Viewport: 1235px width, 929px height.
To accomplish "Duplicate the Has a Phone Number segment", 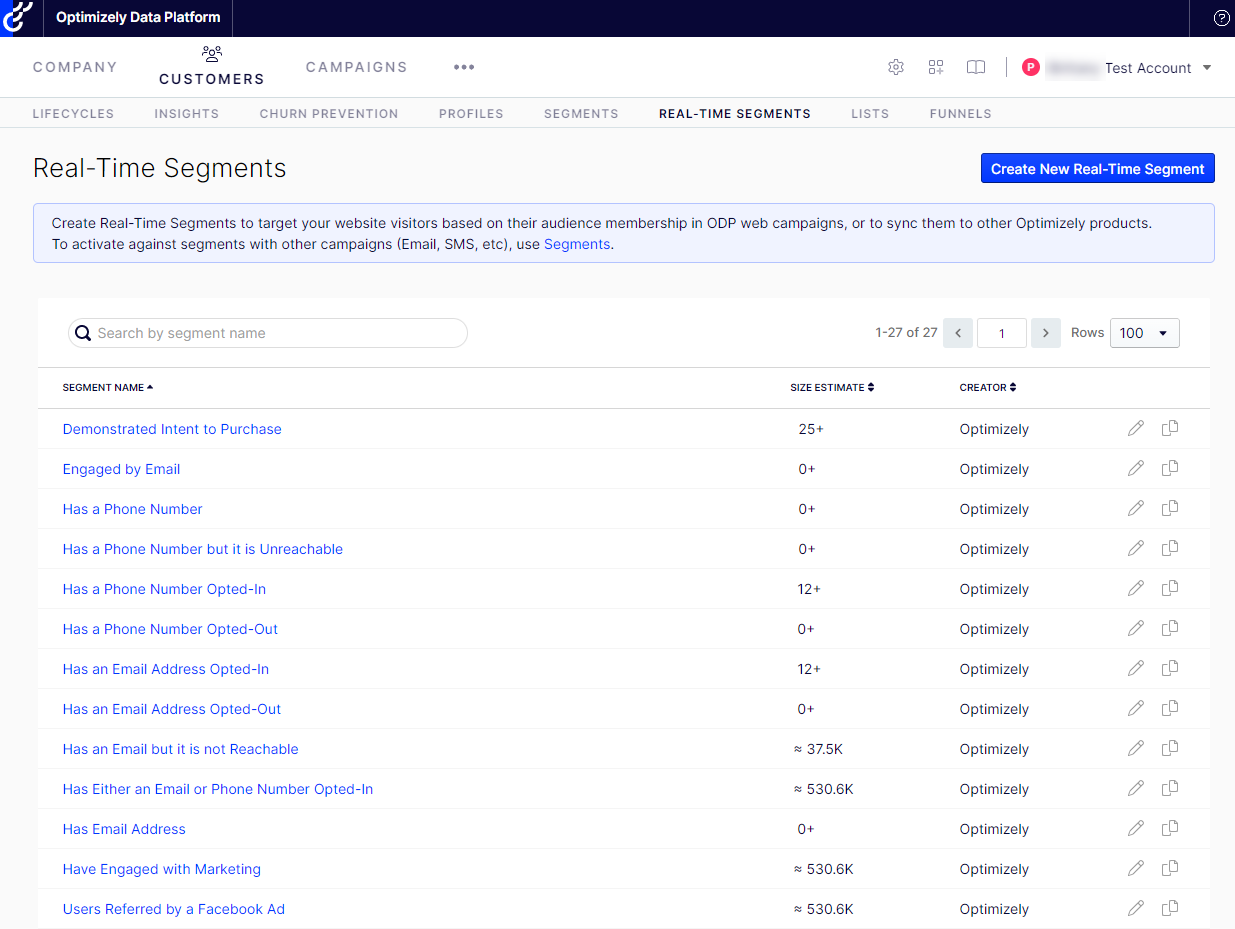I will pyautogui.click(x=1170, y=509).
